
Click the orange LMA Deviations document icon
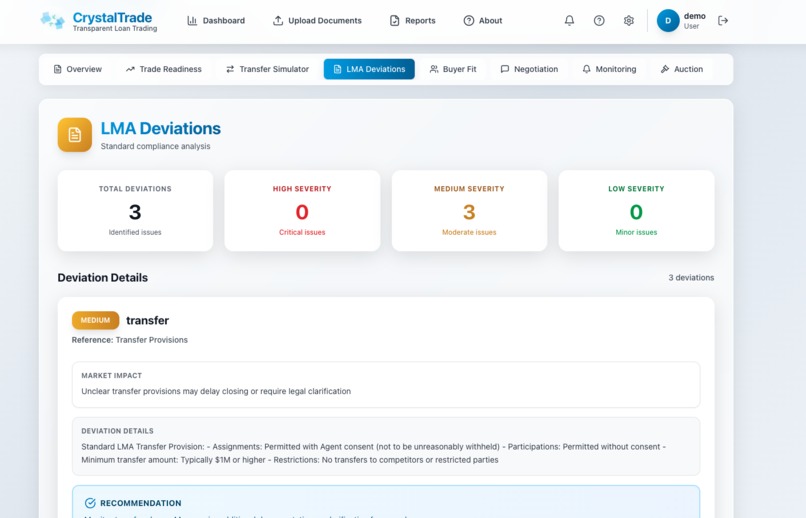coord(75,135)
